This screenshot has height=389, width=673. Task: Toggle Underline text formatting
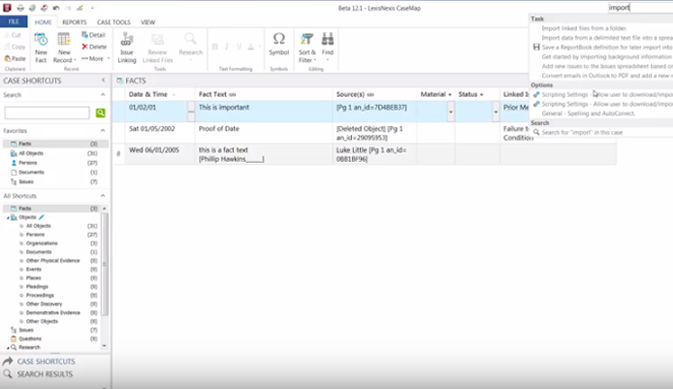pos(239,46)
